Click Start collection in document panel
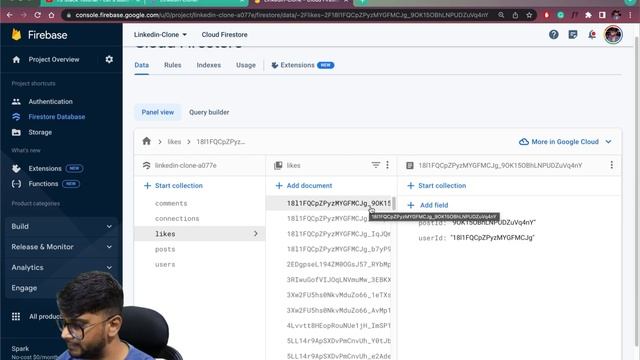Image resolution: width=640 pixels, height=360 pixels. pos(436,186)
